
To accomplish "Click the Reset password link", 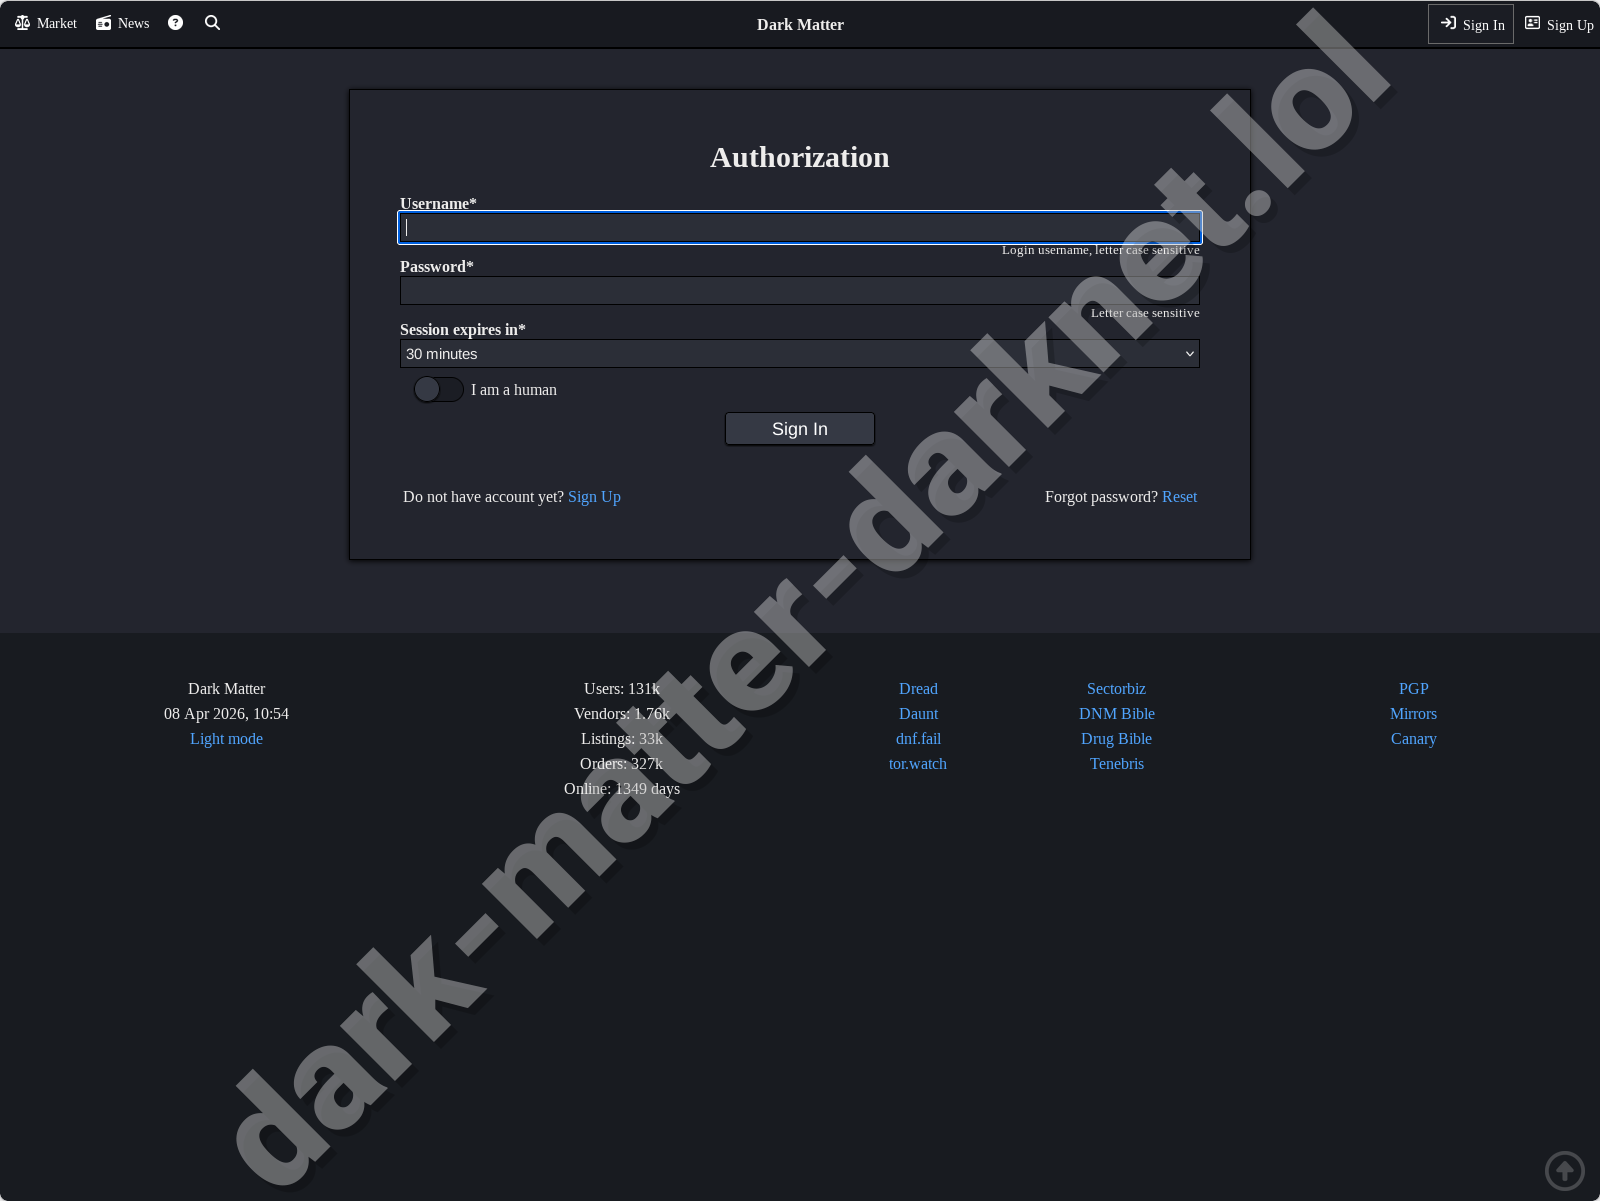I will pos(1179,496).
